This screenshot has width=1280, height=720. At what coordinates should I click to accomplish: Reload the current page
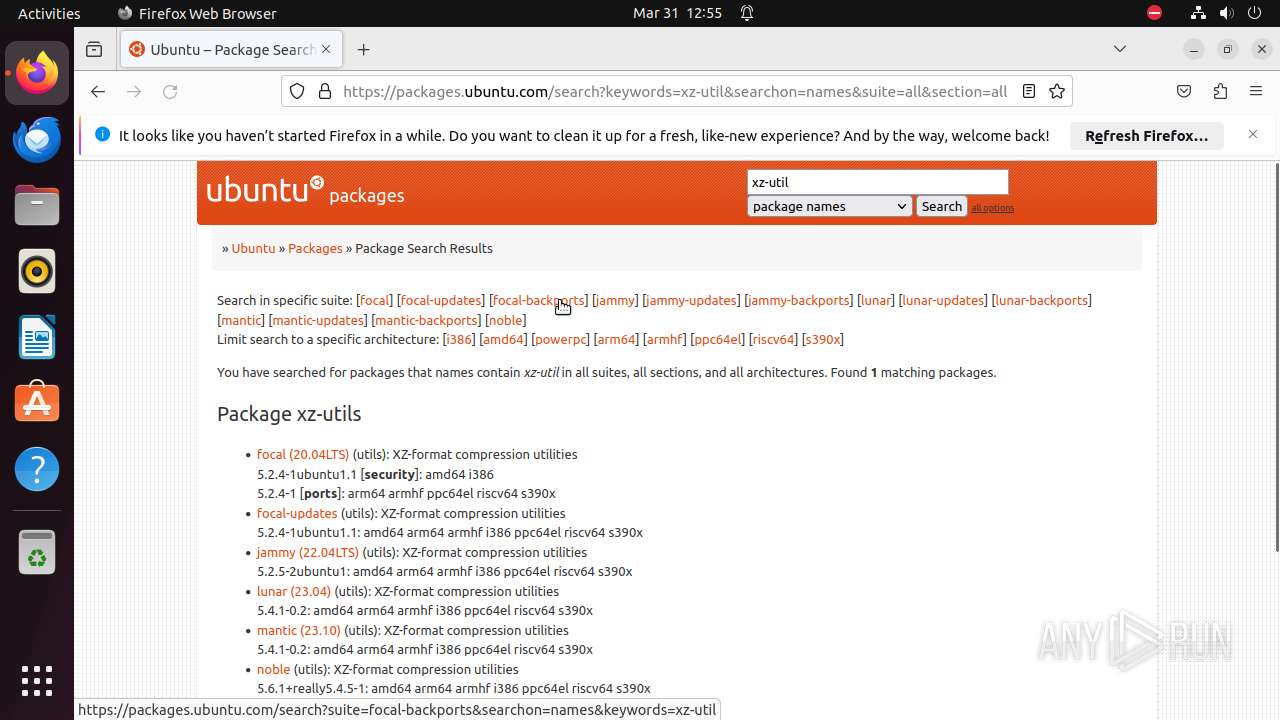170,91
